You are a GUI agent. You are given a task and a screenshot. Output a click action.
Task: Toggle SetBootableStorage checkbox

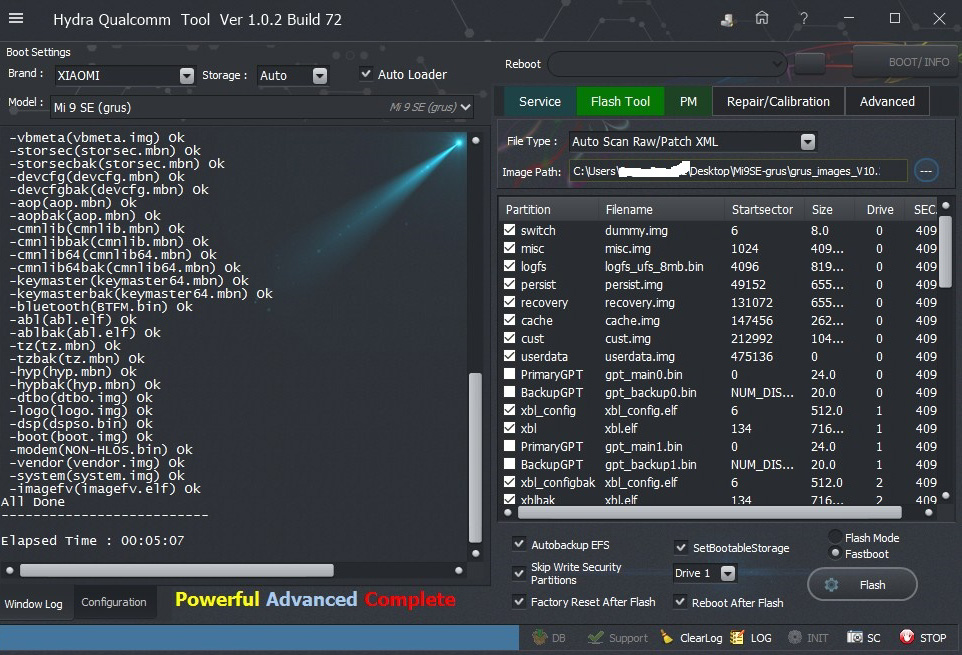(680, 547)
